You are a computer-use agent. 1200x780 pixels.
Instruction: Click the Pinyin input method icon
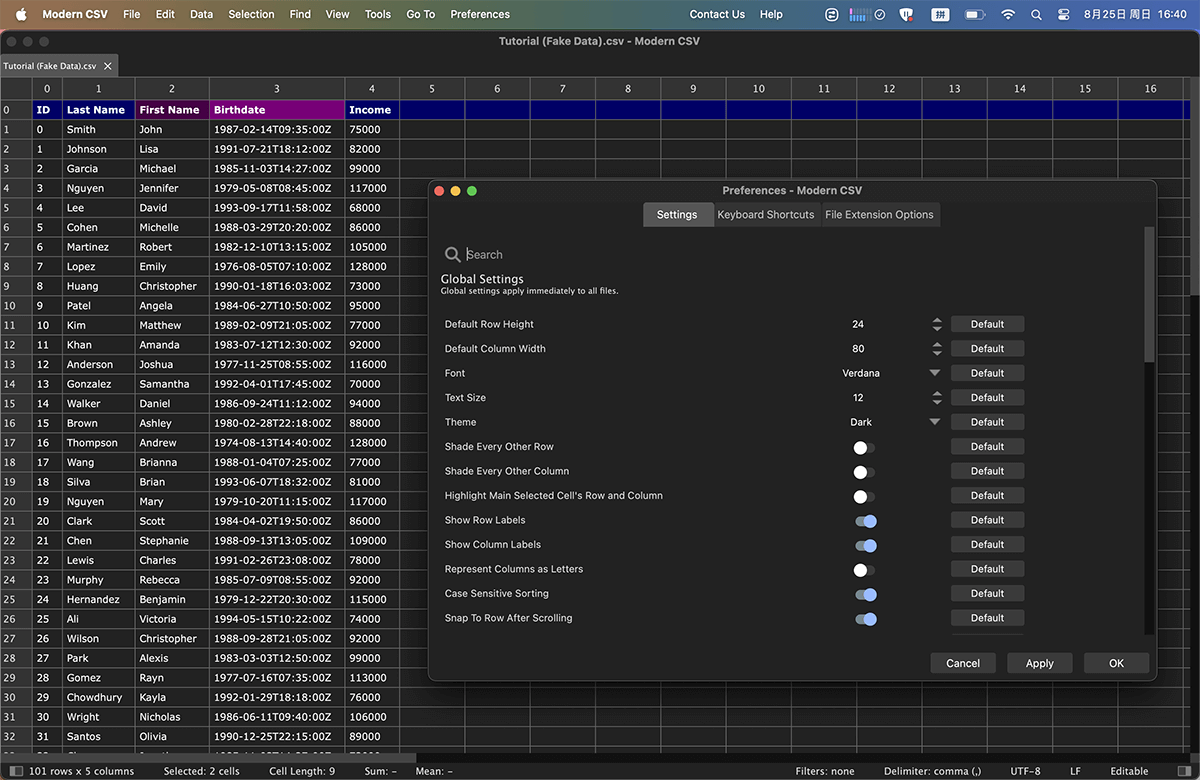(940, 14)
